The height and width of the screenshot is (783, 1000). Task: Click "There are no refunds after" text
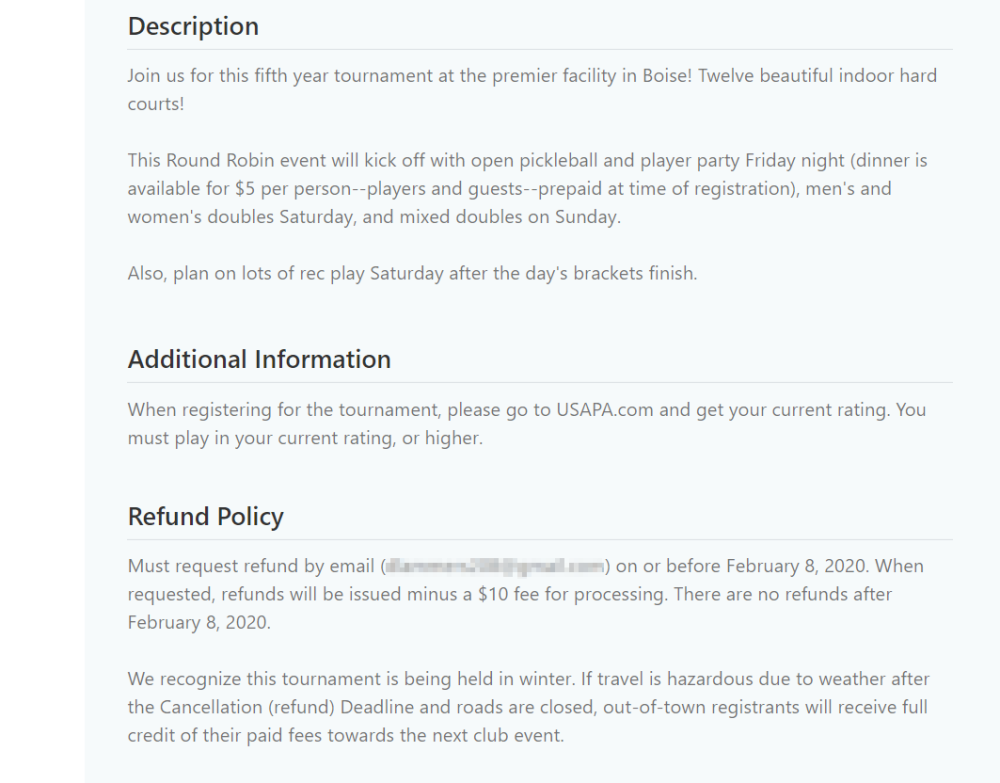[x=783, y=594]
